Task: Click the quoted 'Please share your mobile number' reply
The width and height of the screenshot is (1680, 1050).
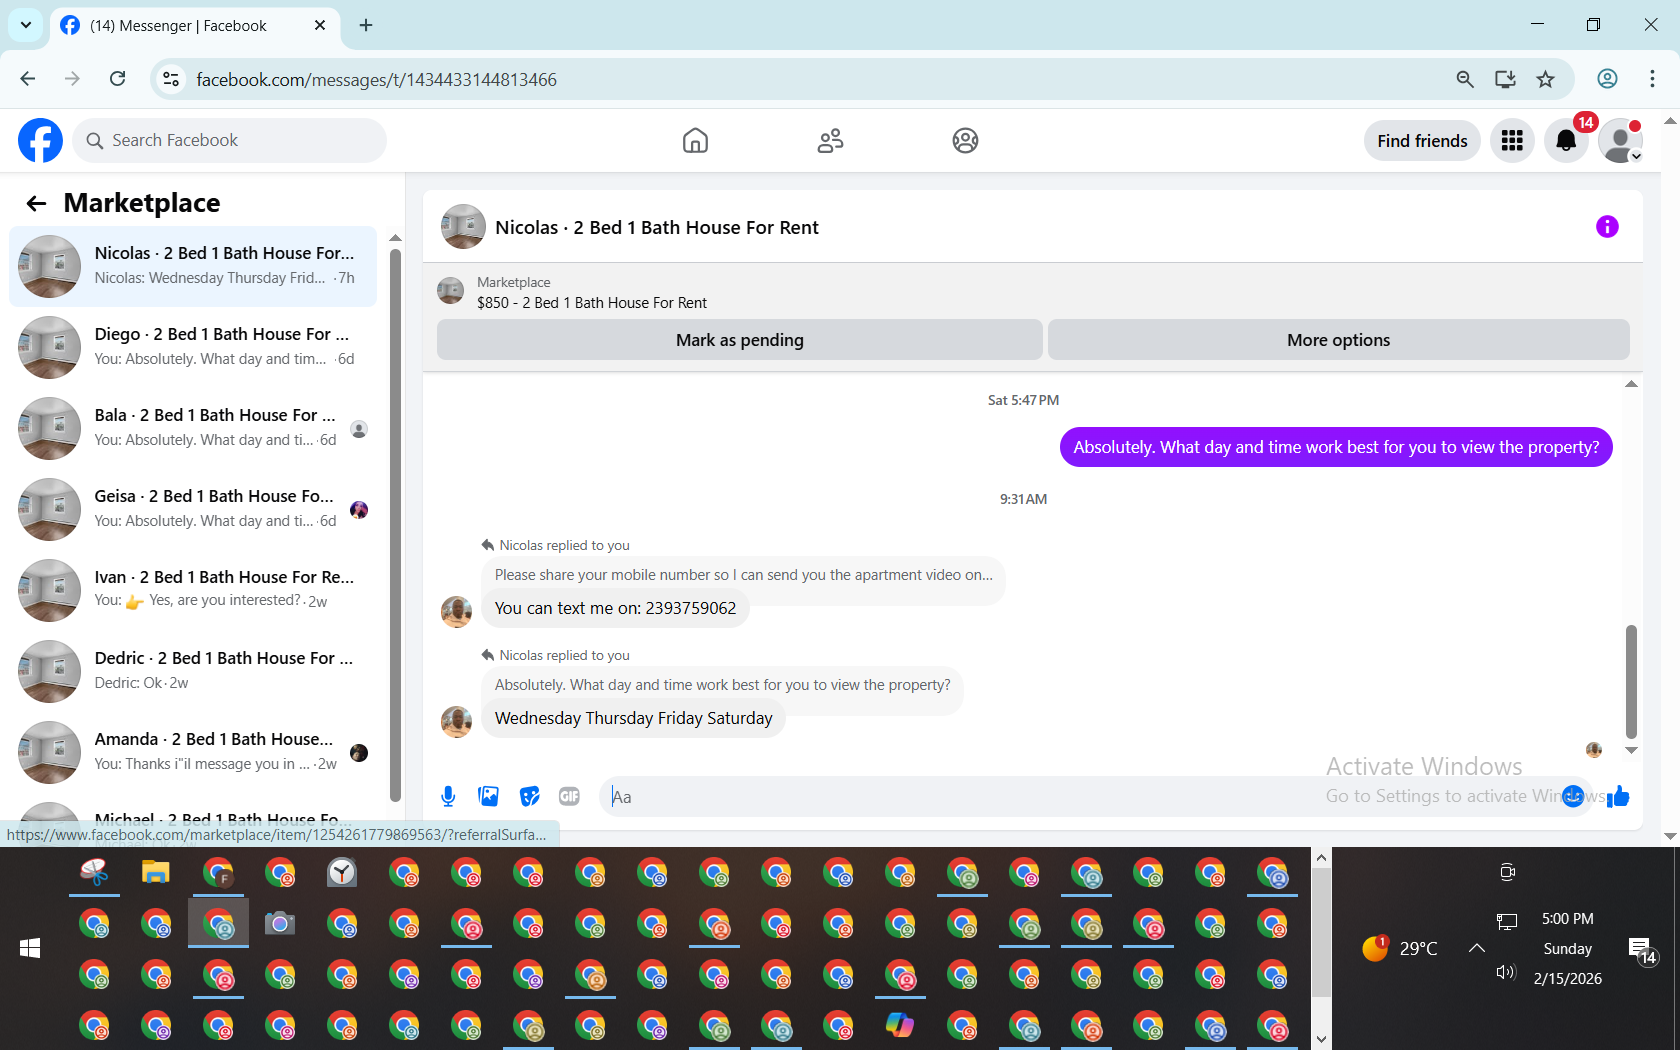Action: [x=743, y=575]
